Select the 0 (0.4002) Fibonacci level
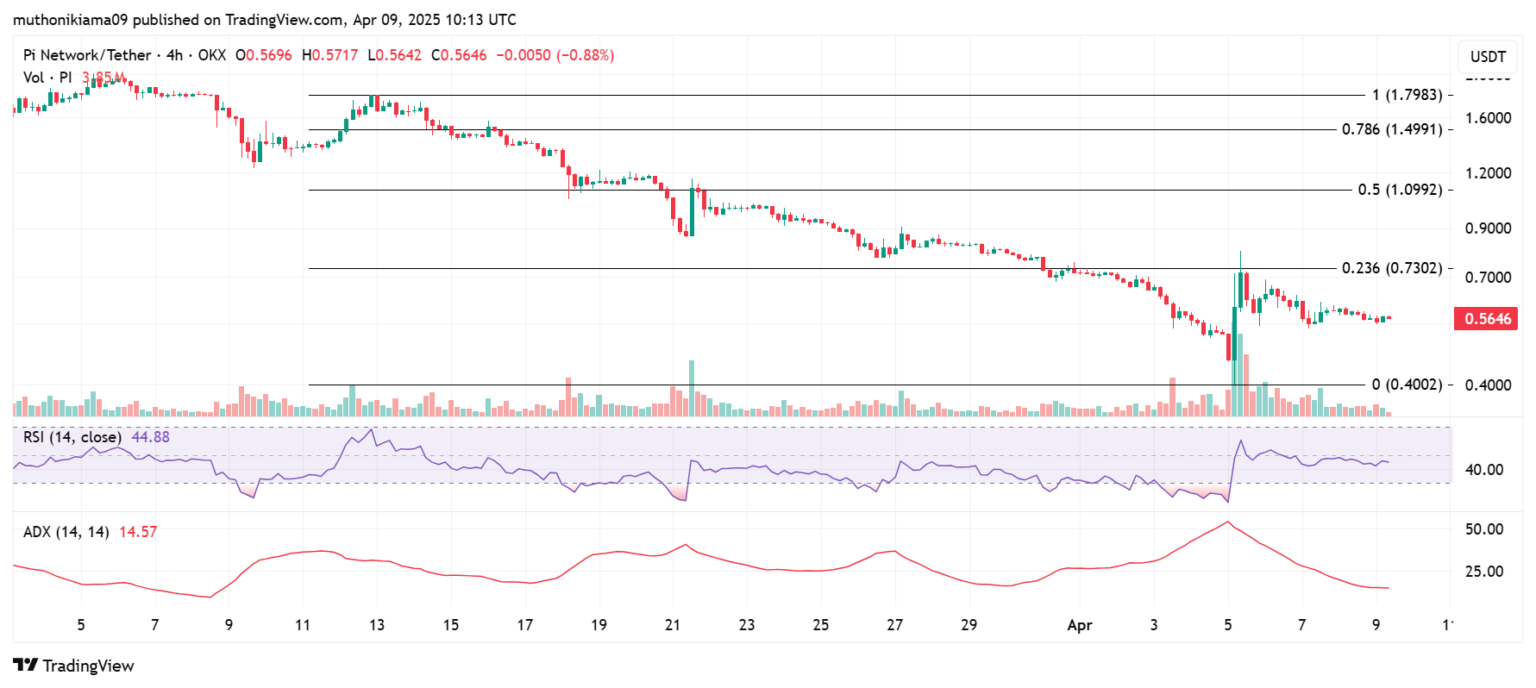This screenshot has width=1536, height=688. pyautogui.click(x=1404, y=384)
